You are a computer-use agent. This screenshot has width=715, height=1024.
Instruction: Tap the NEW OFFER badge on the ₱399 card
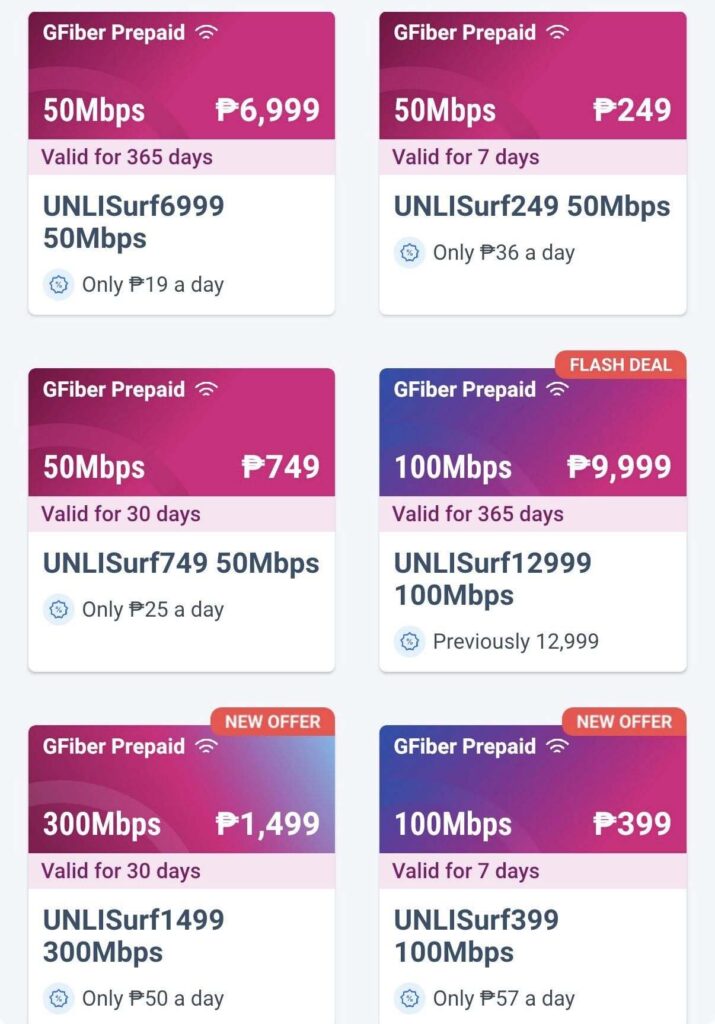pyautogui.click(x=623, y=722)
